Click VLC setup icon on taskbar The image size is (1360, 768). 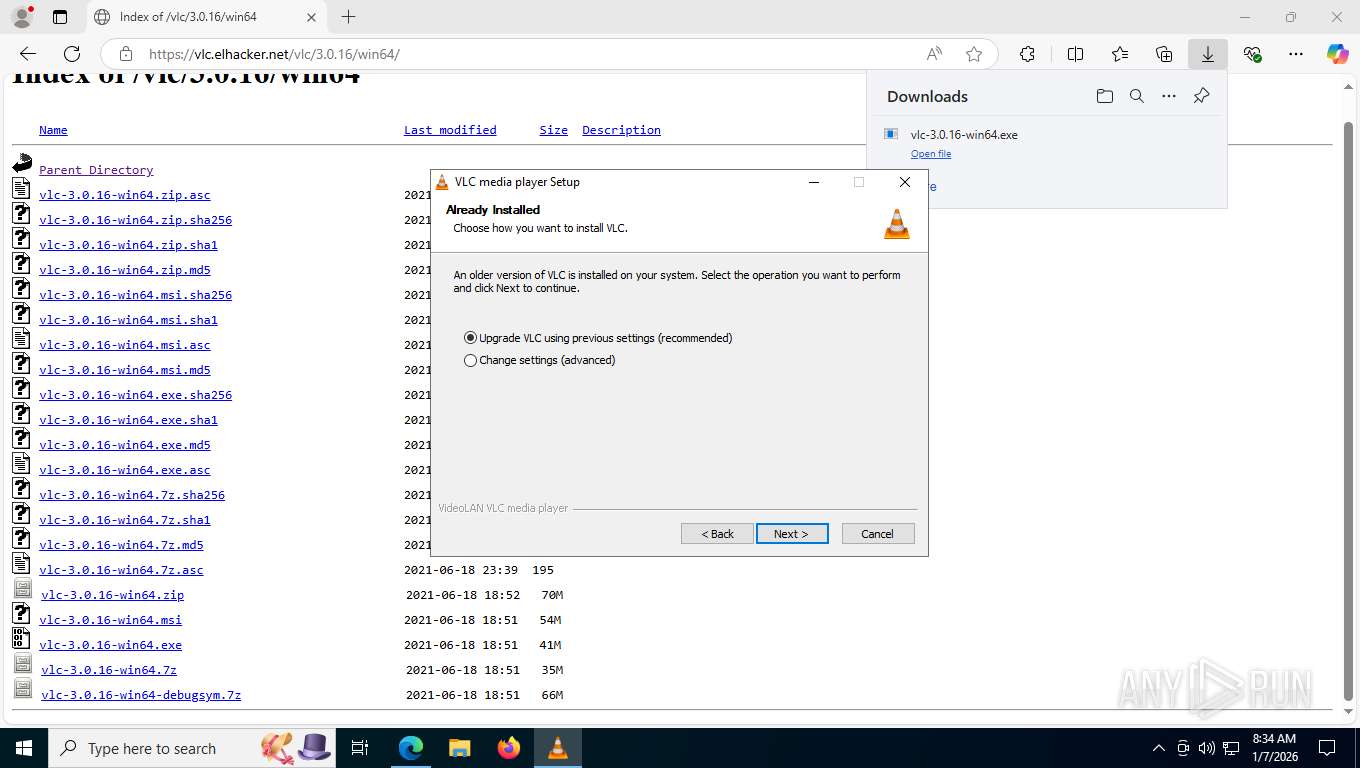point(558,748)
